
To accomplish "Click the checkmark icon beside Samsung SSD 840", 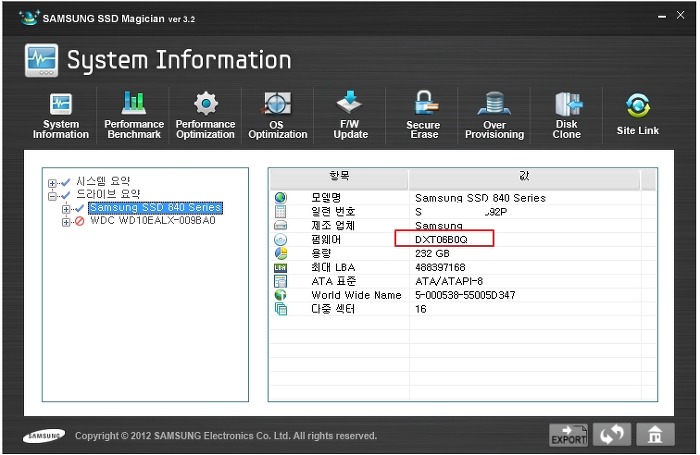I will click(x=79, y=208).
